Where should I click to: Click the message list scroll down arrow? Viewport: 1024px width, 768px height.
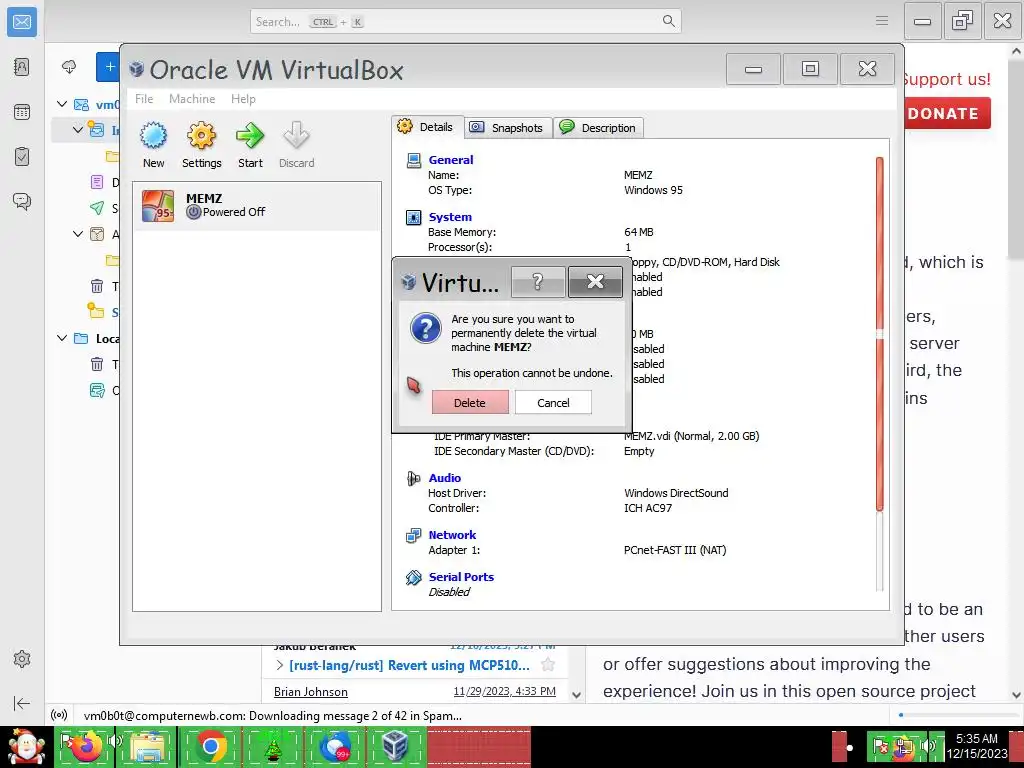coord(576,695)
